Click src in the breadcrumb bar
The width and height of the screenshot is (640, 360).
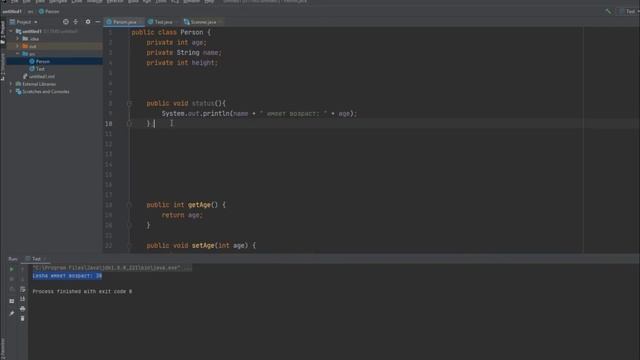(x=30, y=11)
